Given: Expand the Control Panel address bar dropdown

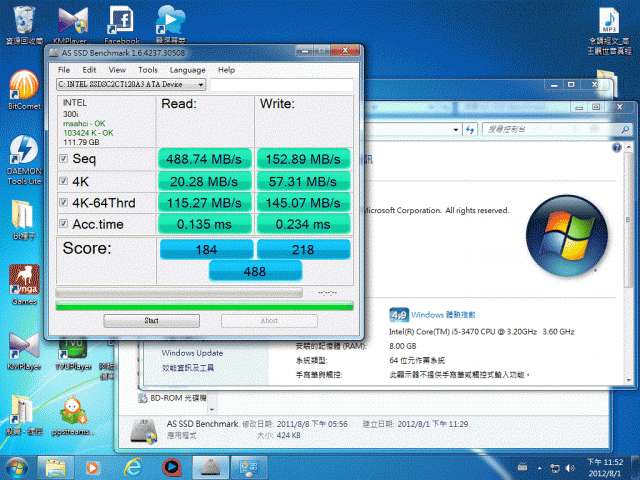Looking at the screenshot, I should pyautogui.click(x=456, y=130).
